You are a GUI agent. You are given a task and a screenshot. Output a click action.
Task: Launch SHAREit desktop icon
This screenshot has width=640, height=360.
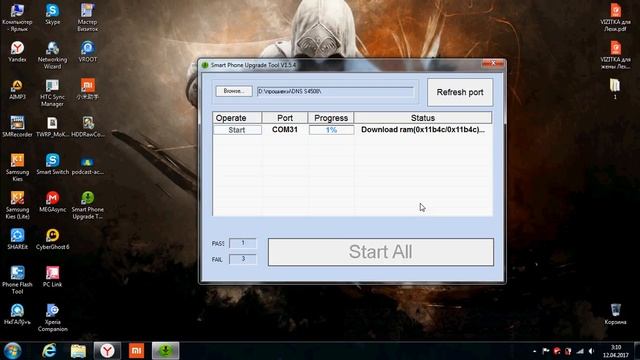tap(17, 239)
